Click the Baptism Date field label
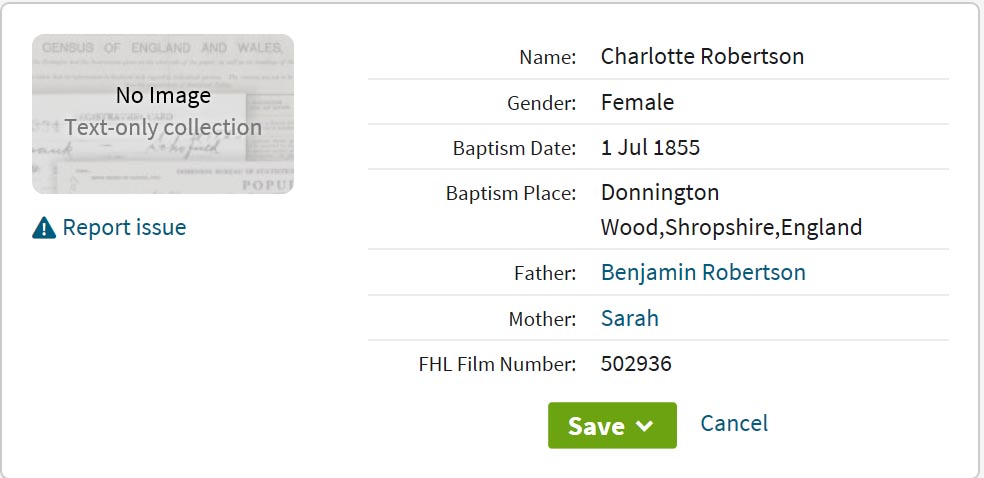Viewport: 984px width, 478px height. click(514, 149)
